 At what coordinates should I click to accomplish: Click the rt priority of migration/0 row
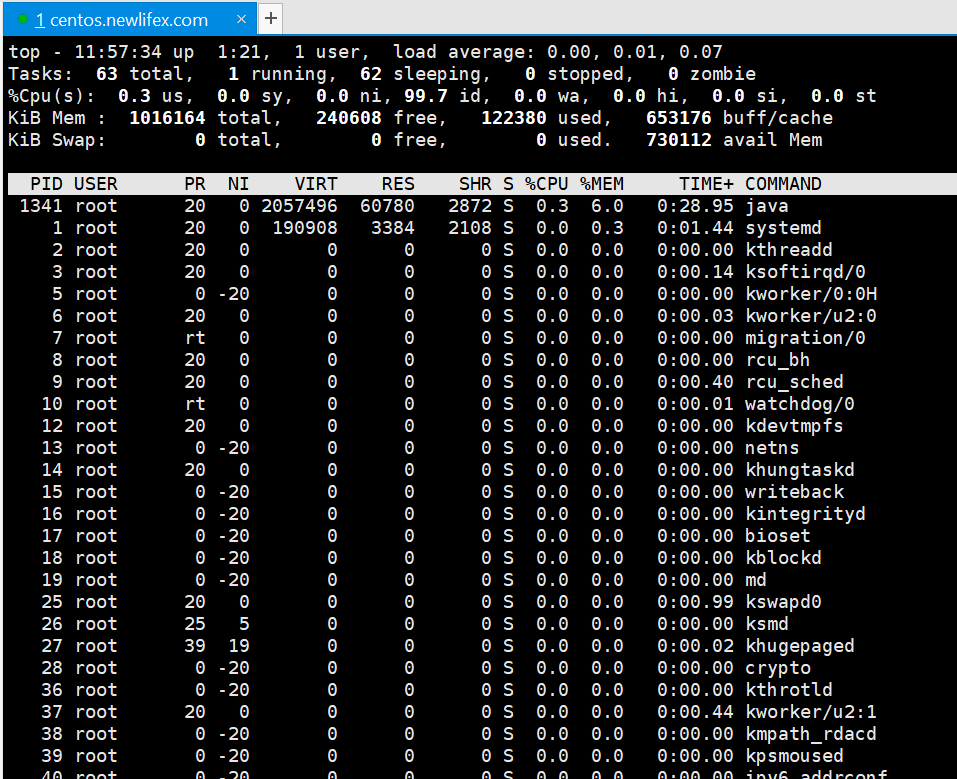[195, 338]
